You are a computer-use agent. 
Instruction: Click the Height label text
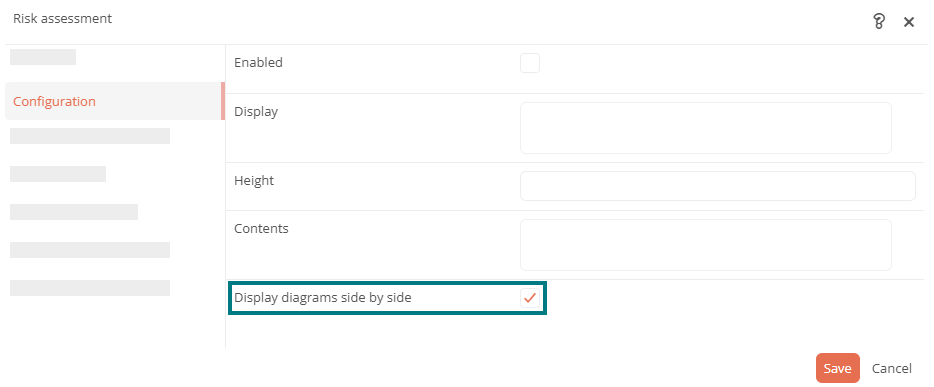(x=254, y=180)
